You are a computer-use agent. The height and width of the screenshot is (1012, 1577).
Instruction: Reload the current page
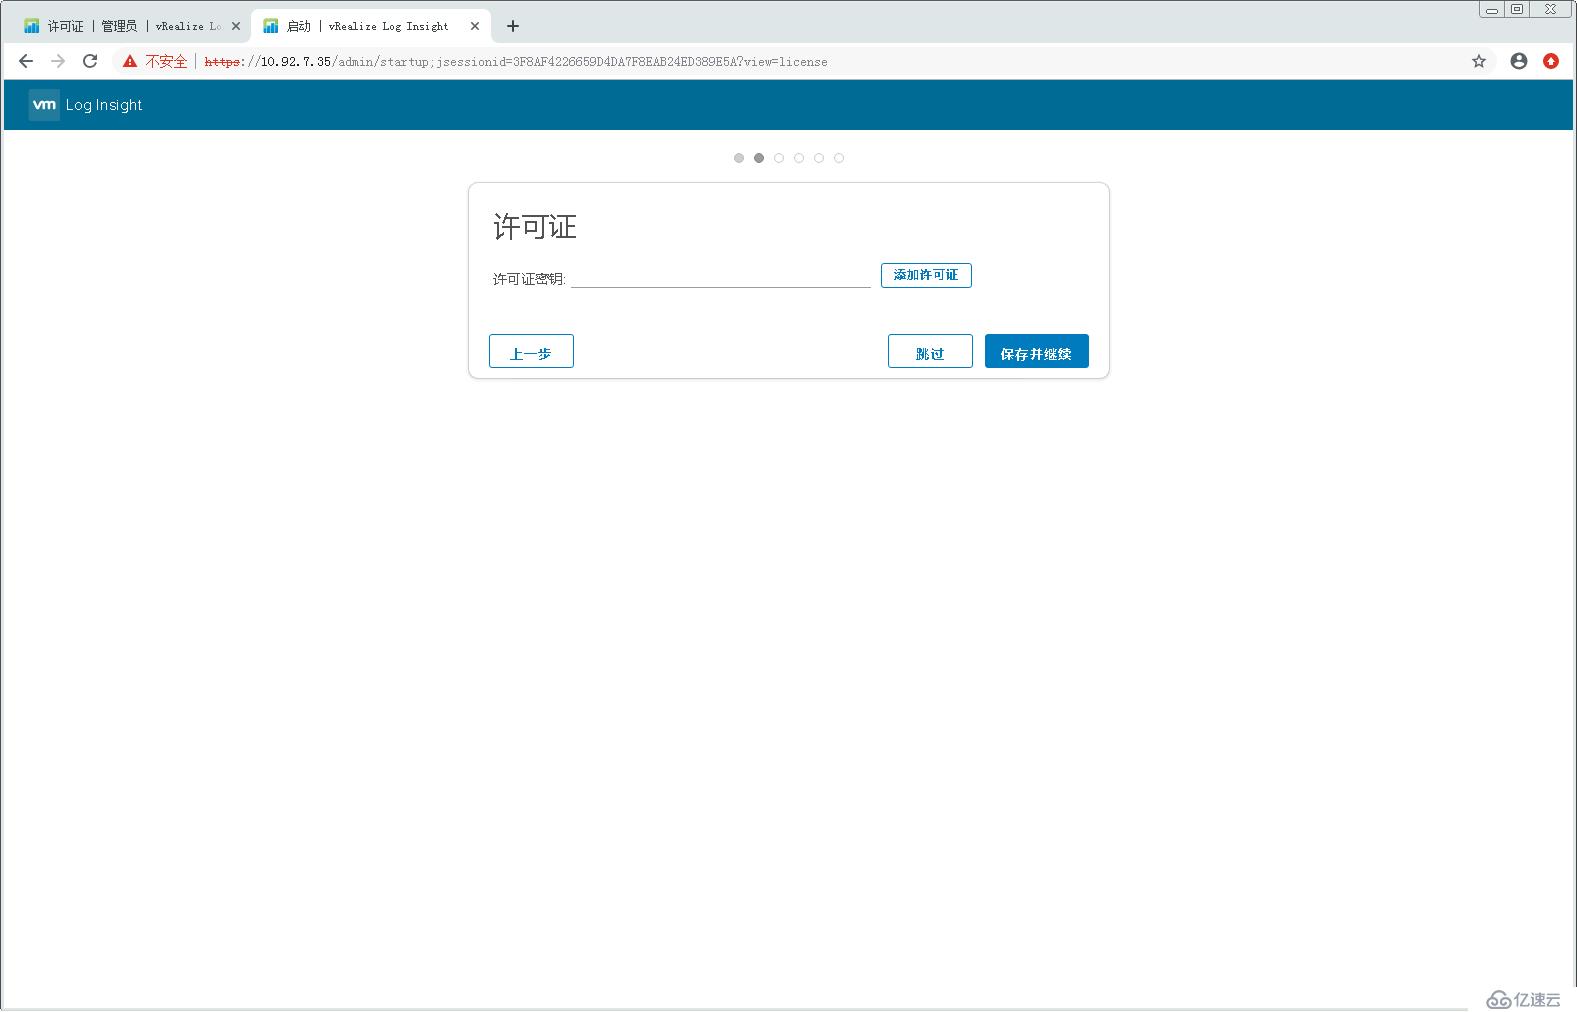(90, 61)
